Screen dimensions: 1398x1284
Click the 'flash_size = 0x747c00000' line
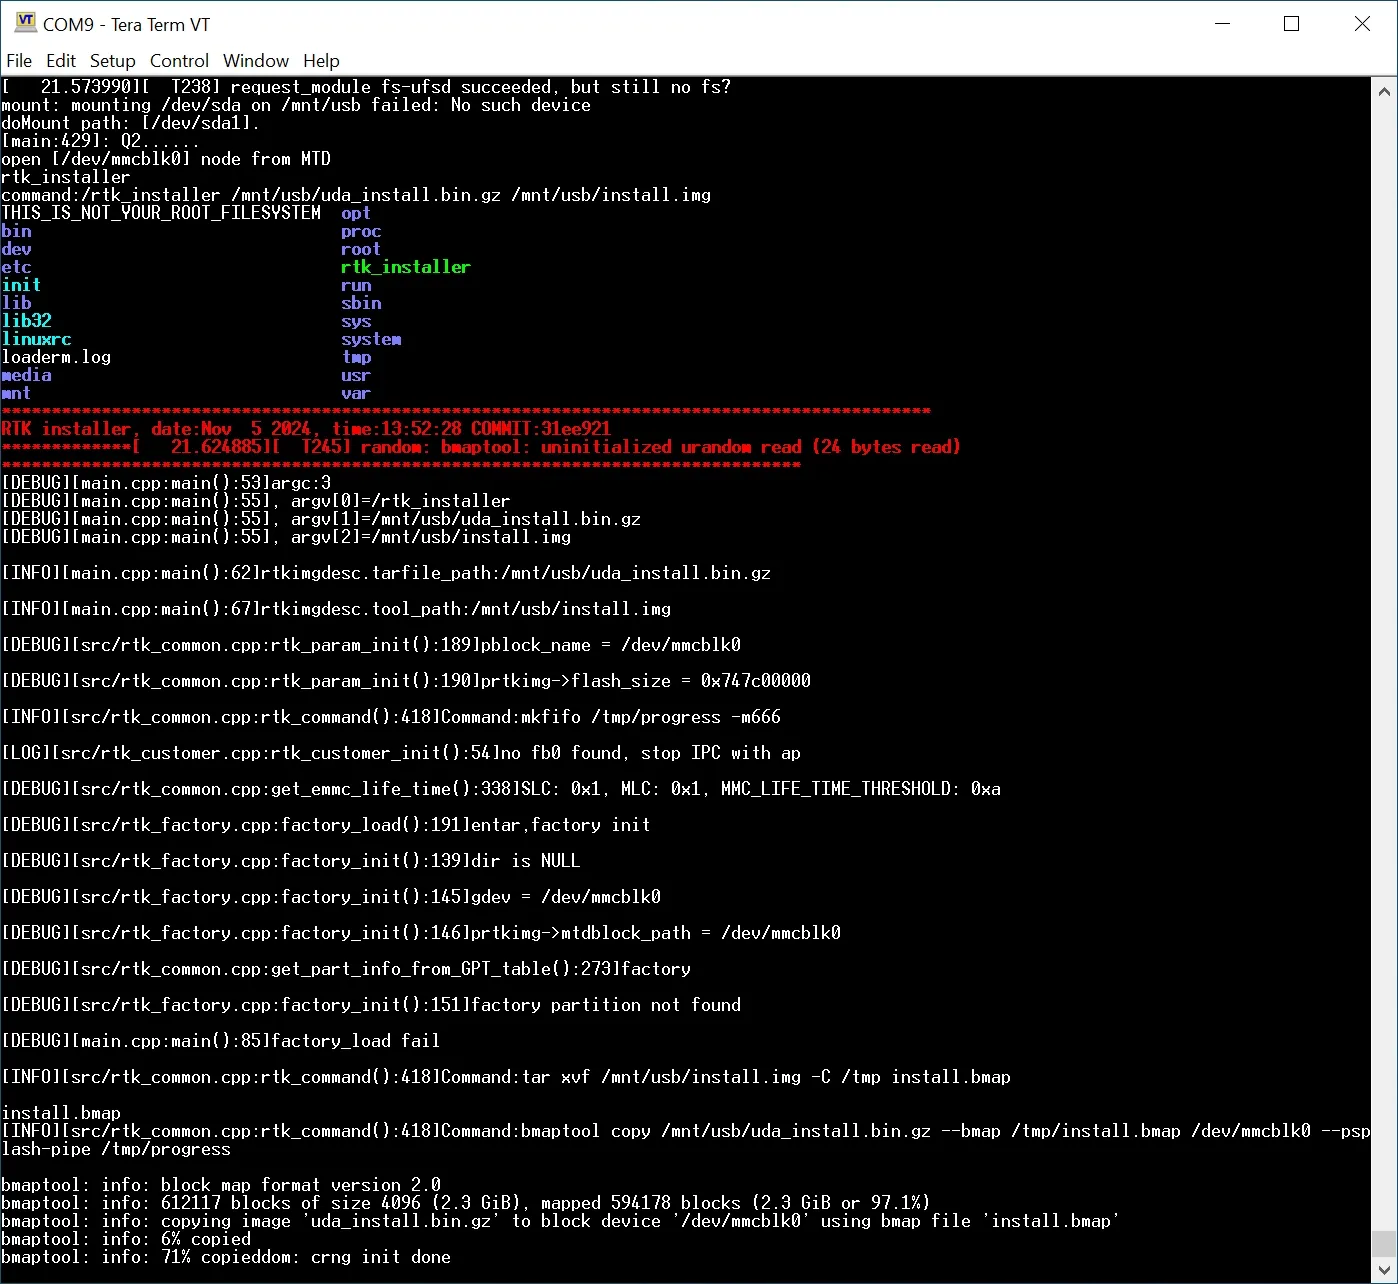[406, 681]
